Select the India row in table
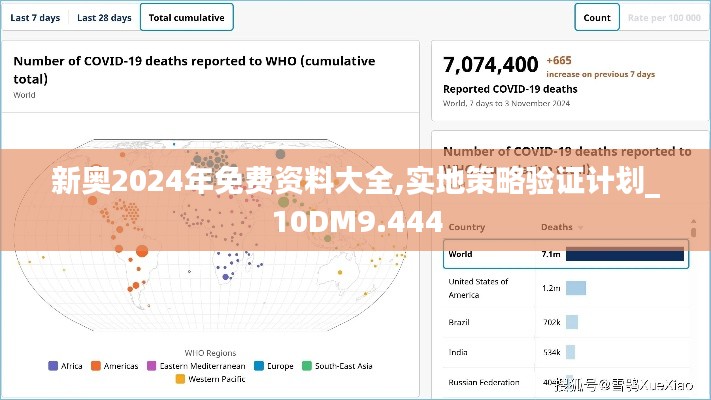711x400 pixels. (x=565, y=352)
